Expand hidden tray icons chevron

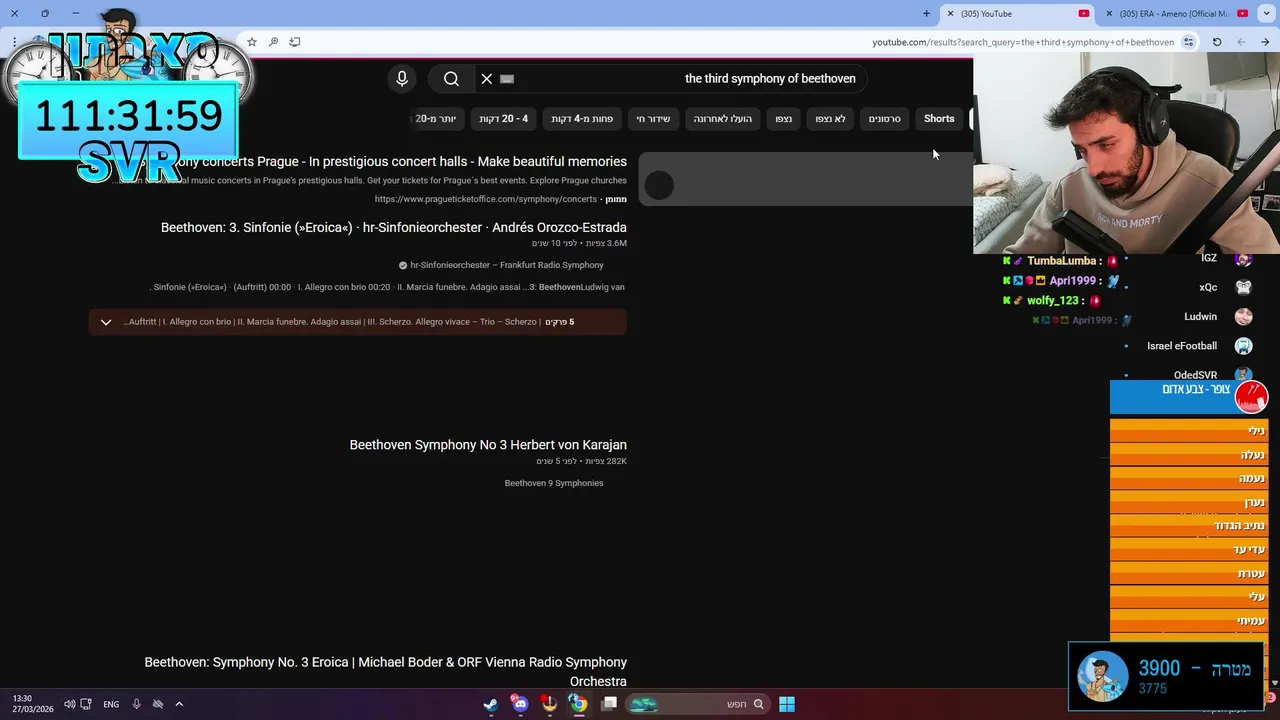point(179,704)
